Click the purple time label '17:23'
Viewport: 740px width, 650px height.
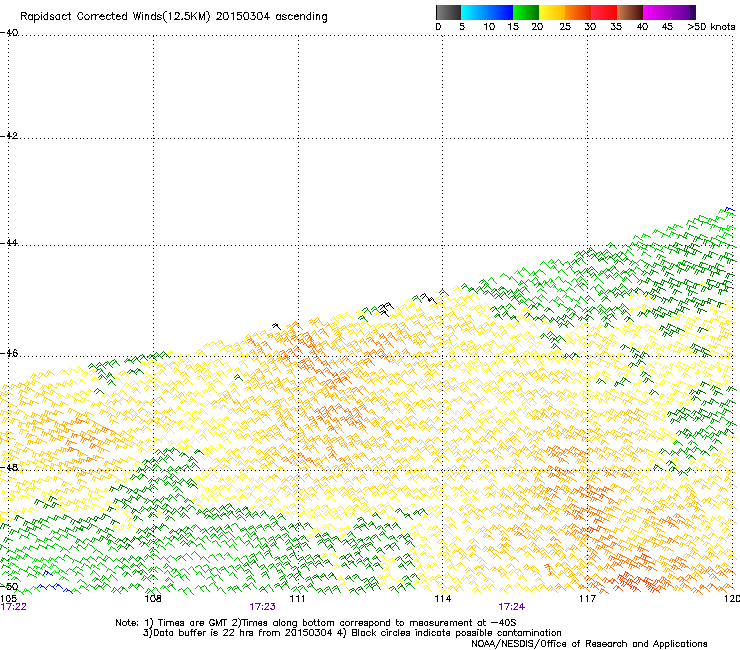click(262, 607)
